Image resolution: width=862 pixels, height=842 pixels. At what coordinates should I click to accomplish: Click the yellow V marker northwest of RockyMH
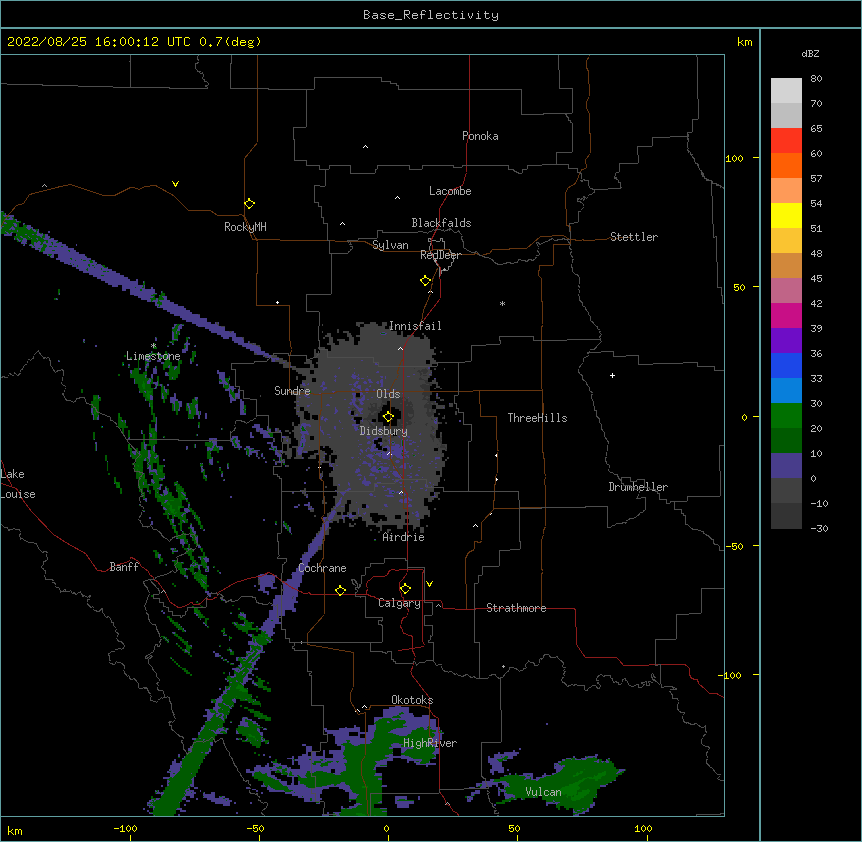(x=175, y=184)
